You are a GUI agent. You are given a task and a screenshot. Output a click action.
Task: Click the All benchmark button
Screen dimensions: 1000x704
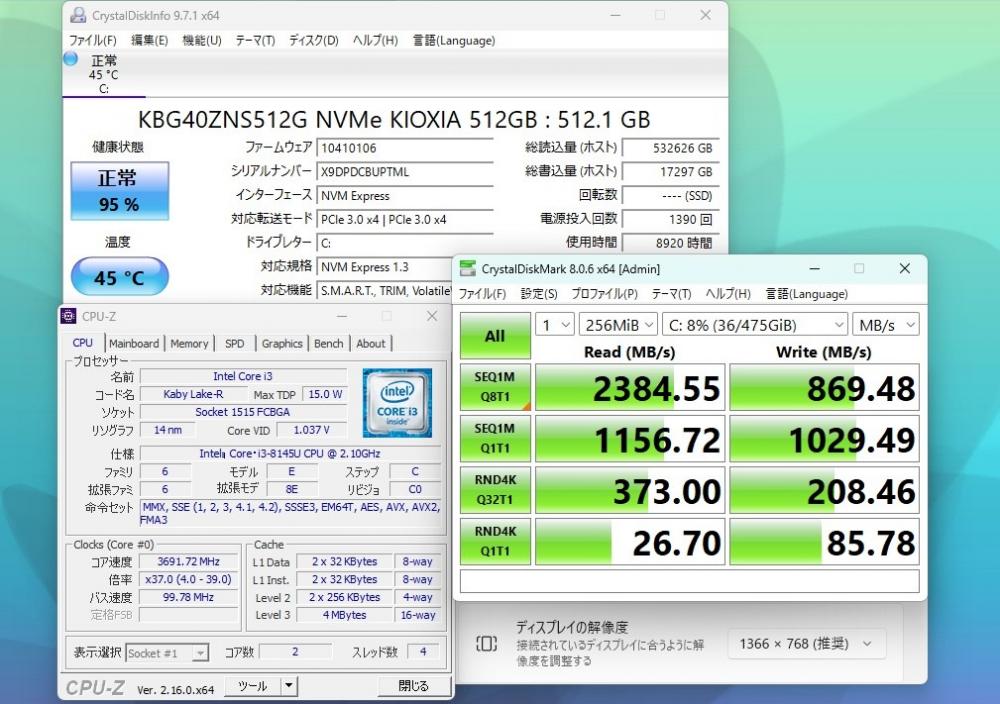click(495, 335)
